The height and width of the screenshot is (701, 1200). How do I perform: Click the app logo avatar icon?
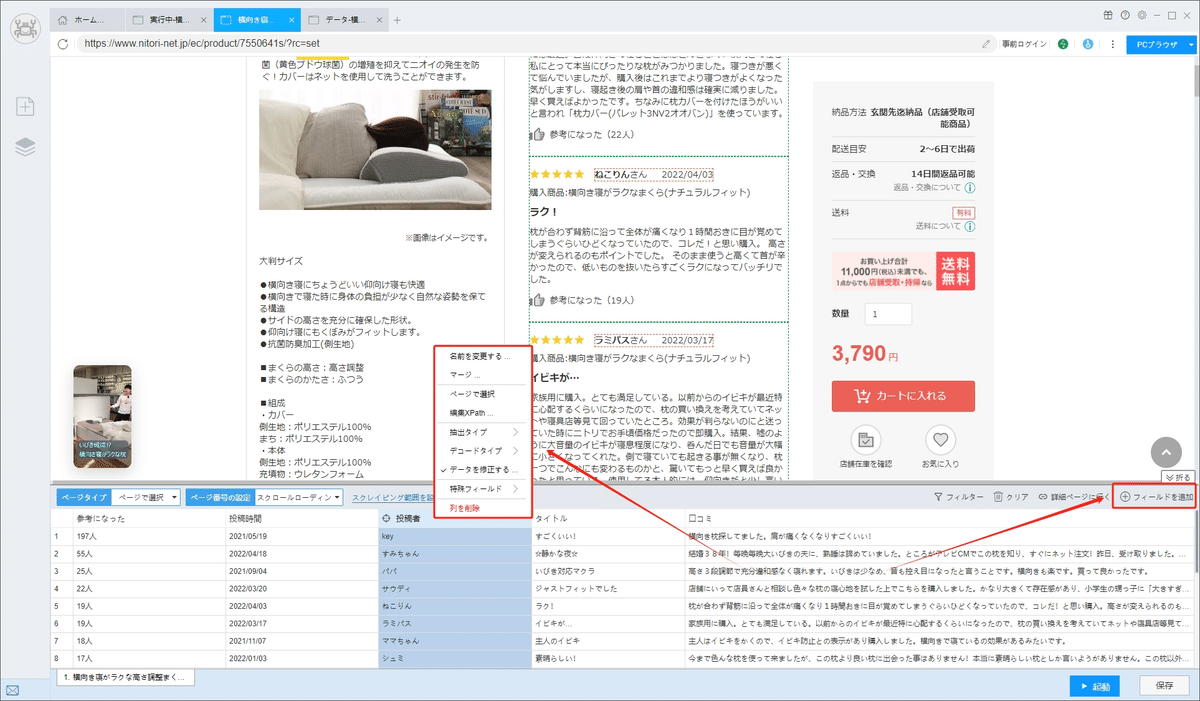coord(25,28)
